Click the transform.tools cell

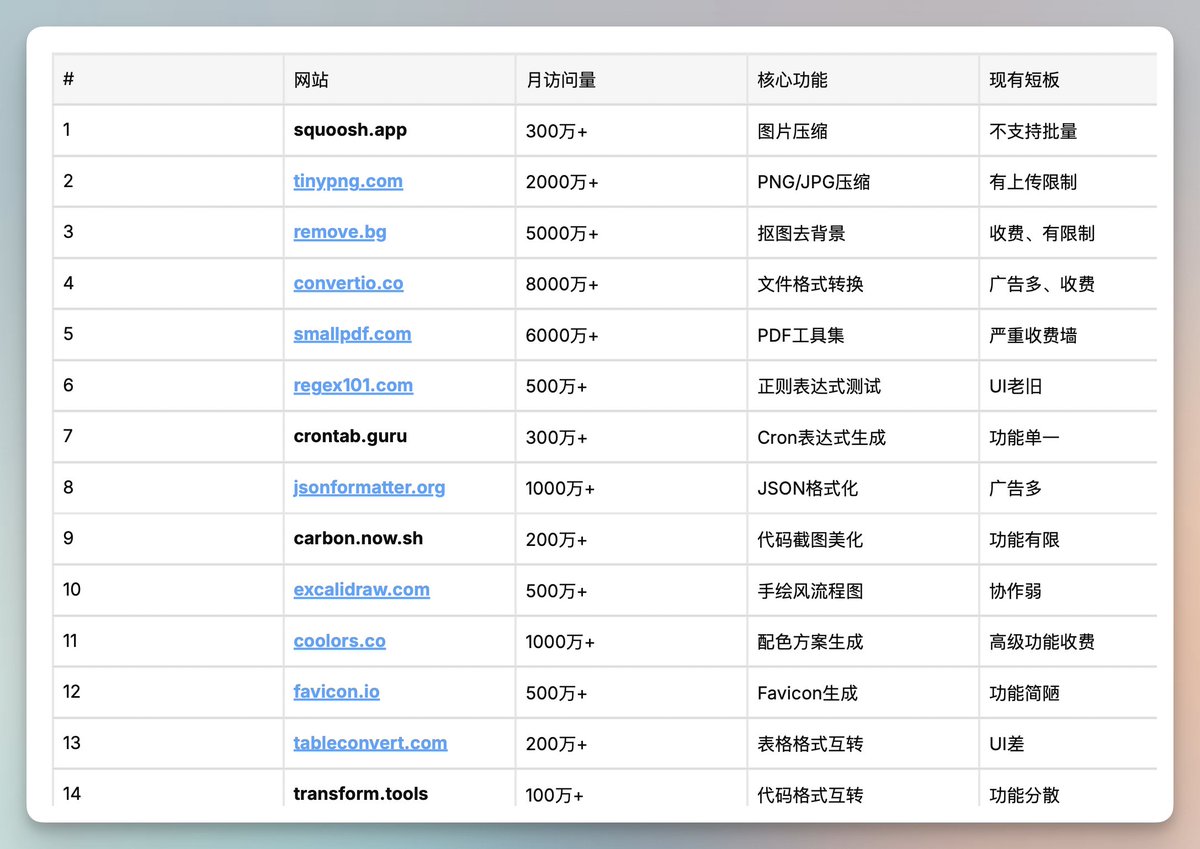click(399, 788)
